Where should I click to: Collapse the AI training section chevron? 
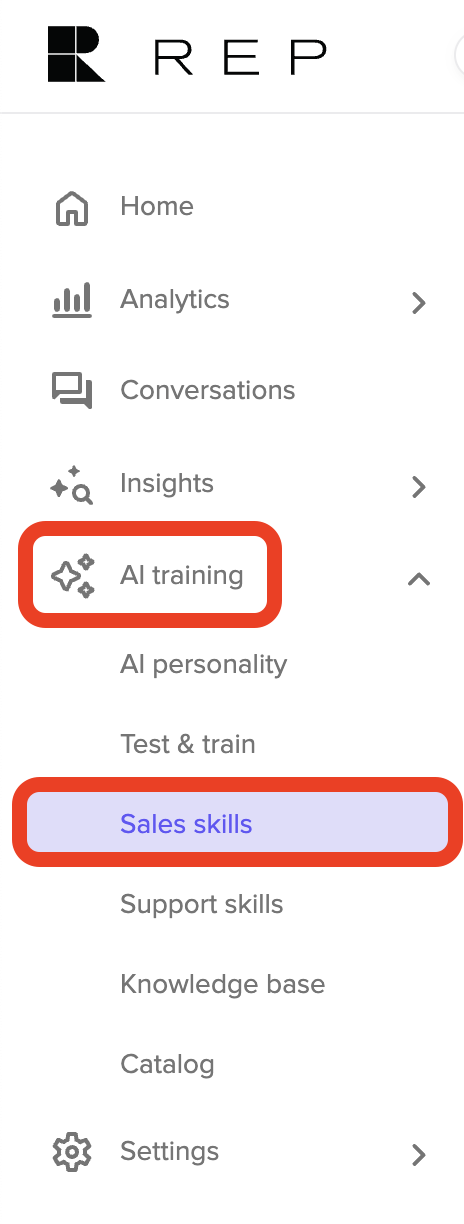coord(419,579)
